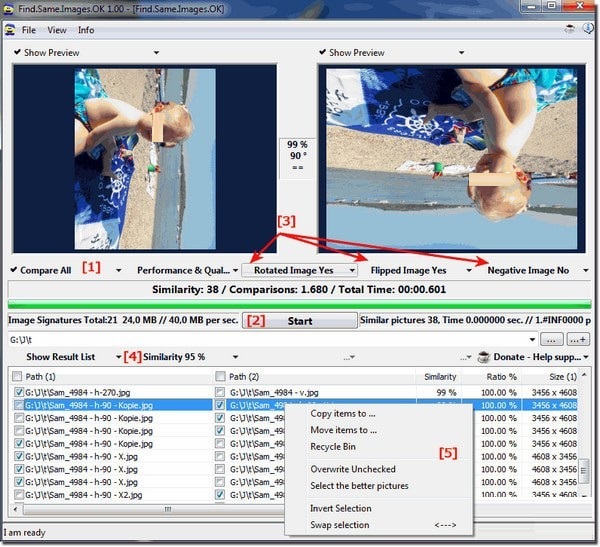The width and height of the screenshot is (600, 547).
Task: Check the Sam_4984 - h-90 - X2.jpg checkbox
Action: point(19,495)
